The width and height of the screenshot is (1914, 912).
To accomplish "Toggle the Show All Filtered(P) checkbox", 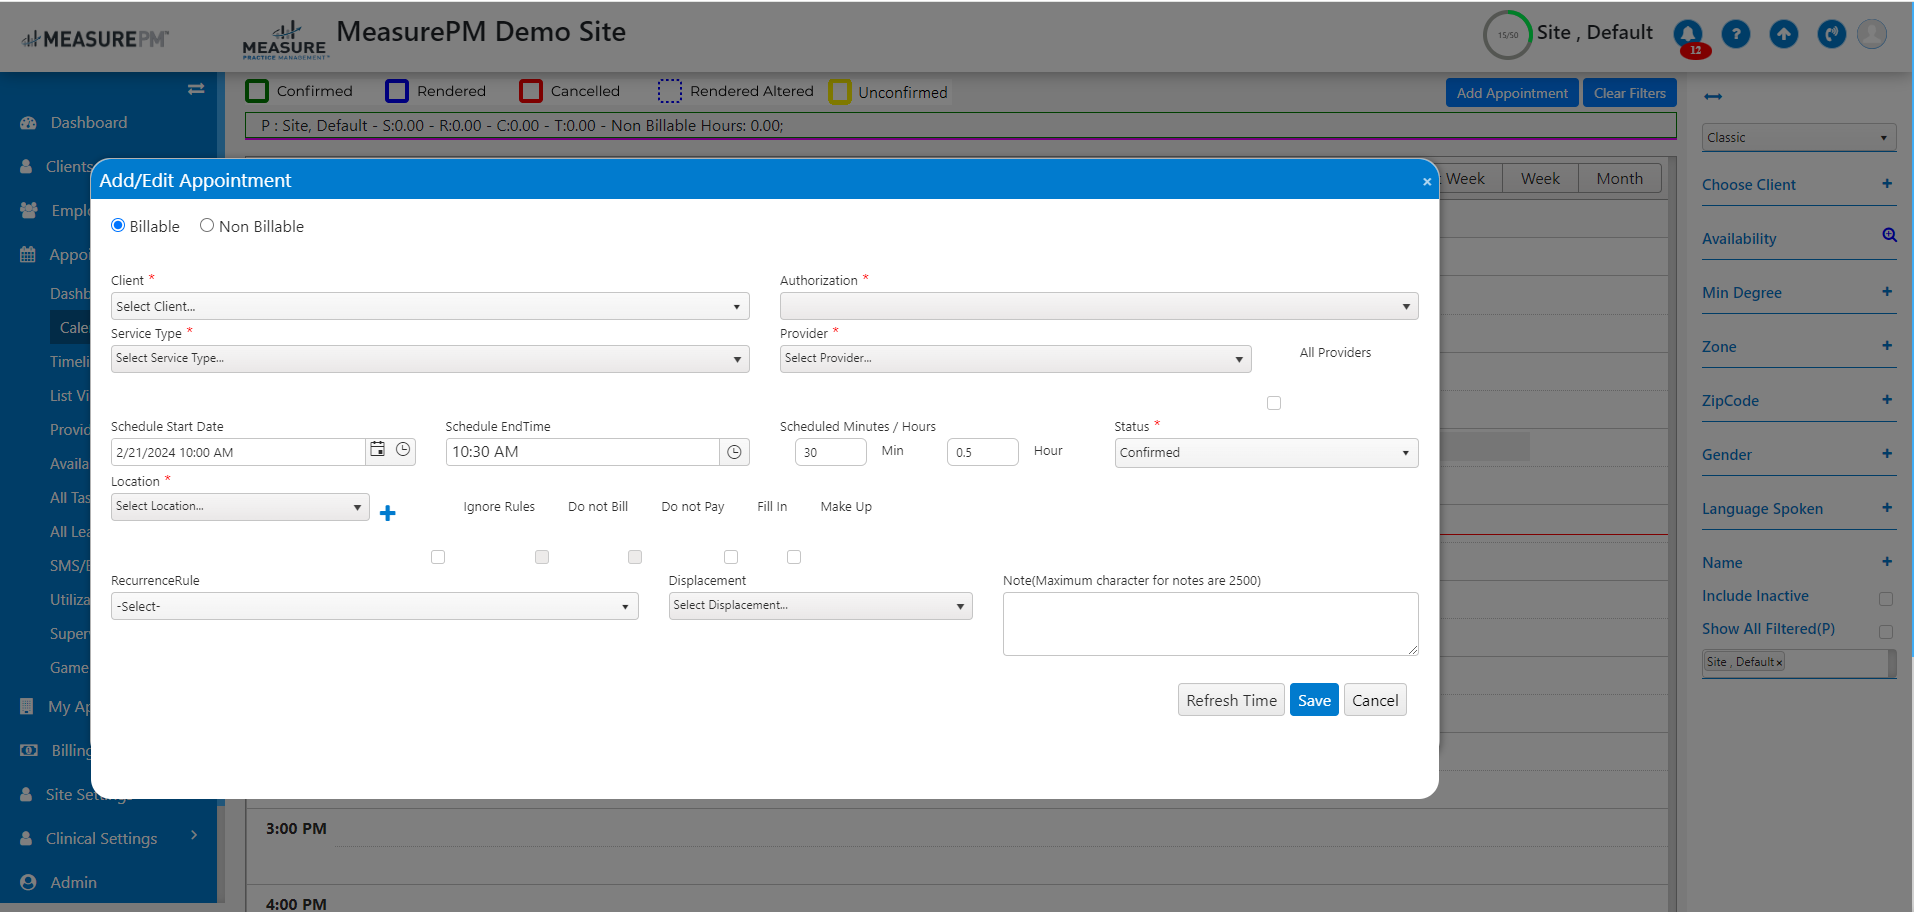I will 1886,632.
